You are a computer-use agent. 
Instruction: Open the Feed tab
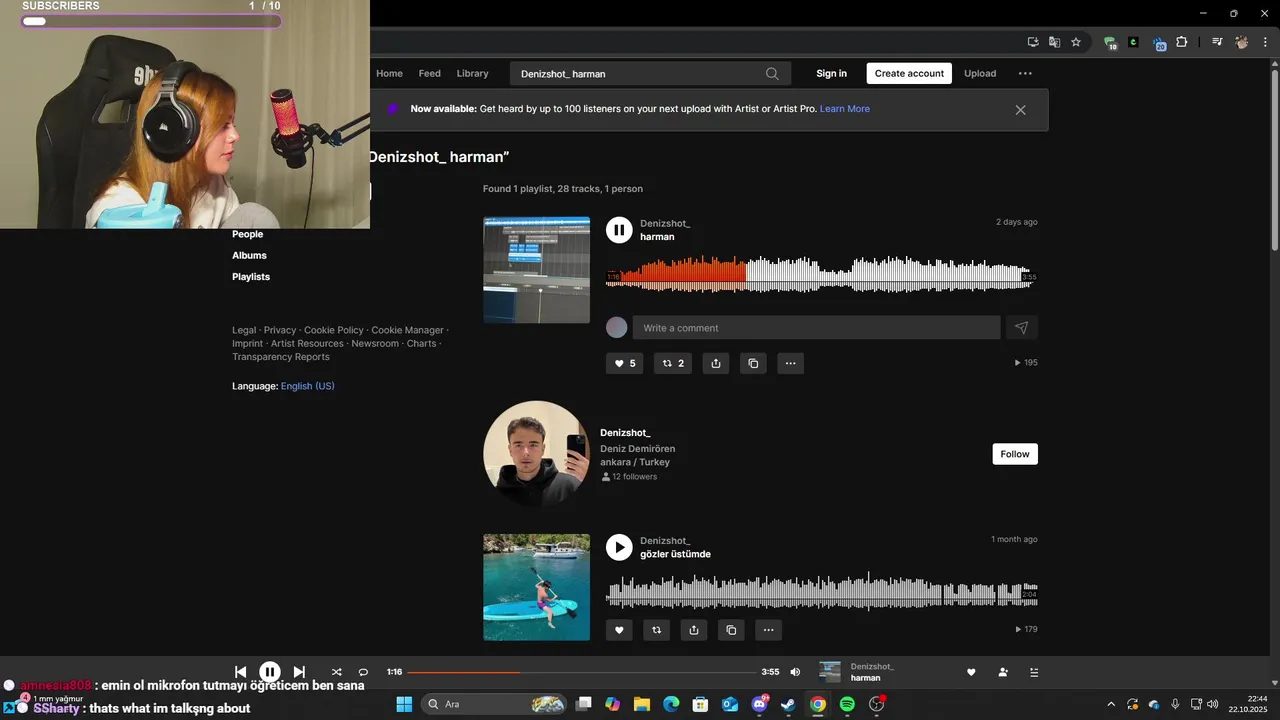(x=430, y=73)
